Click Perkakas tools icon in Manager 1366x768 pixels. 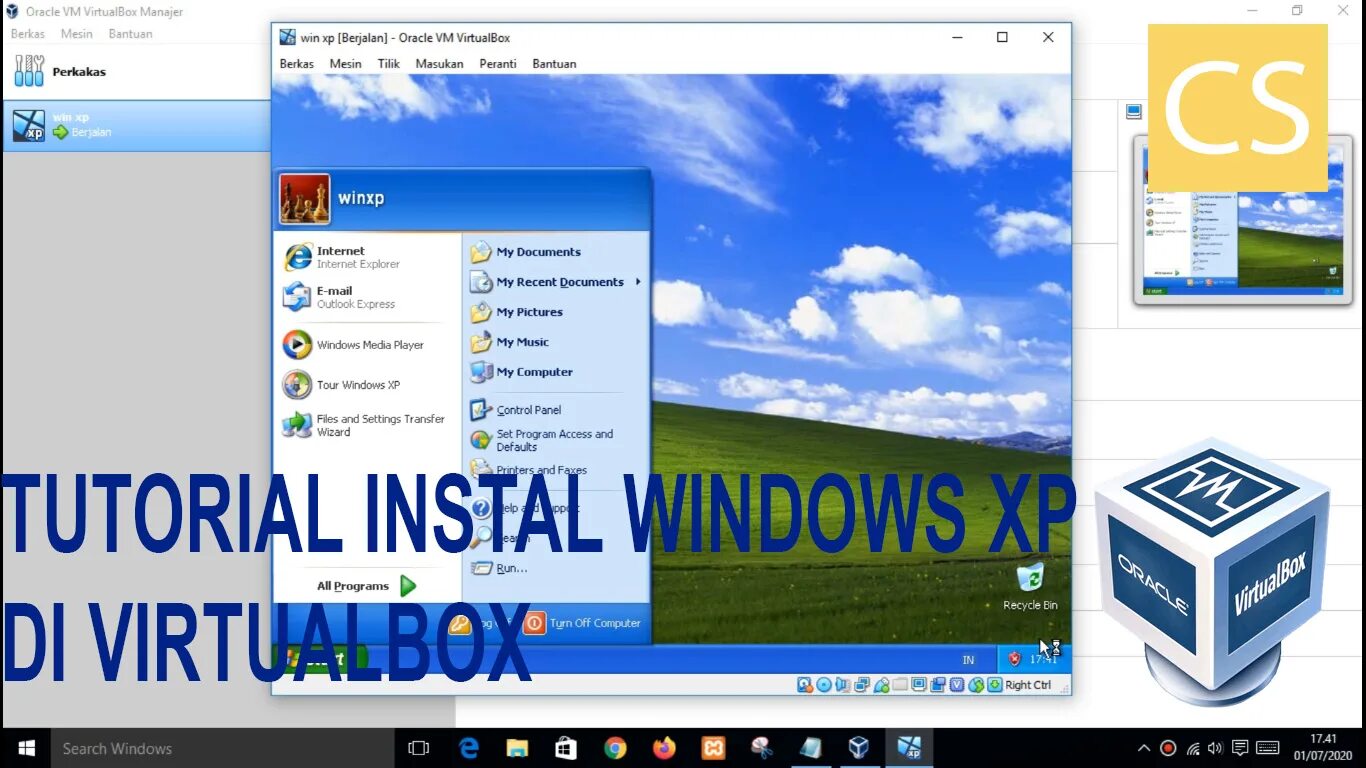(x=29, y=71)
